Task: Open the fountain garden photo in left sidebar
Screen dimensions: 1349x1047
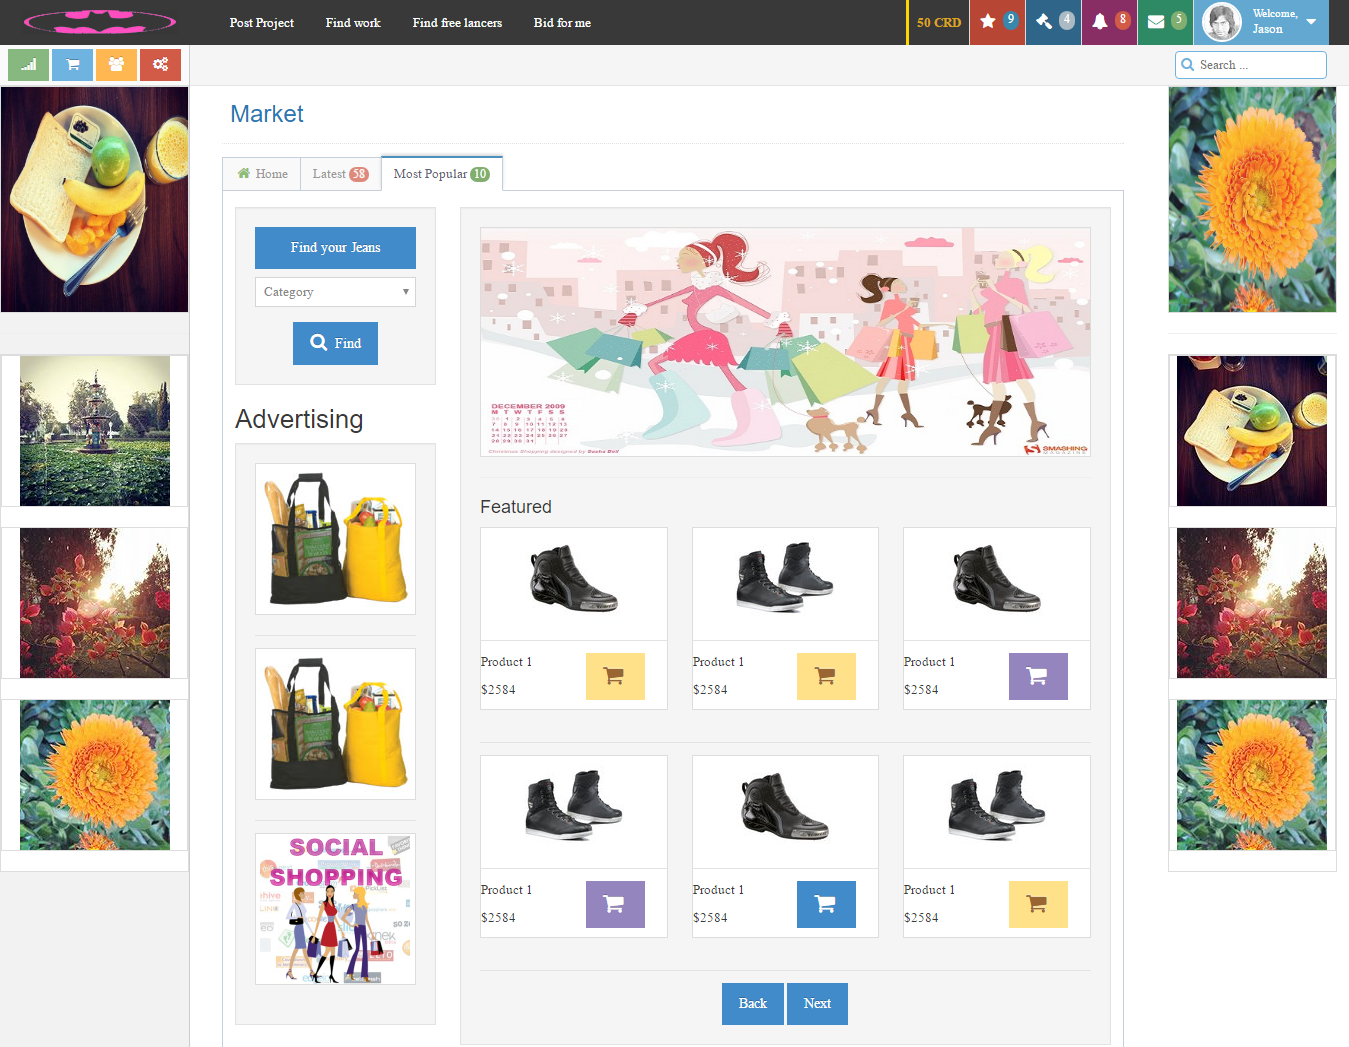Action: click(x=95, y=431)
